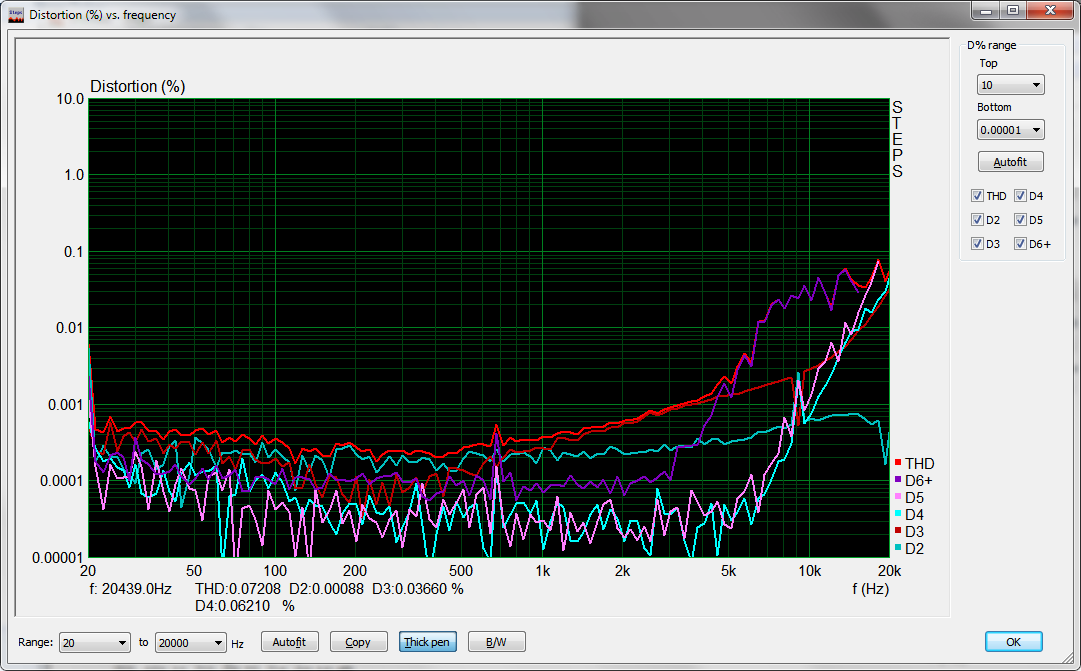The image size is (1081, 671).
Task: Click the purple D6+ legend swatch
Action: (898, 480)
